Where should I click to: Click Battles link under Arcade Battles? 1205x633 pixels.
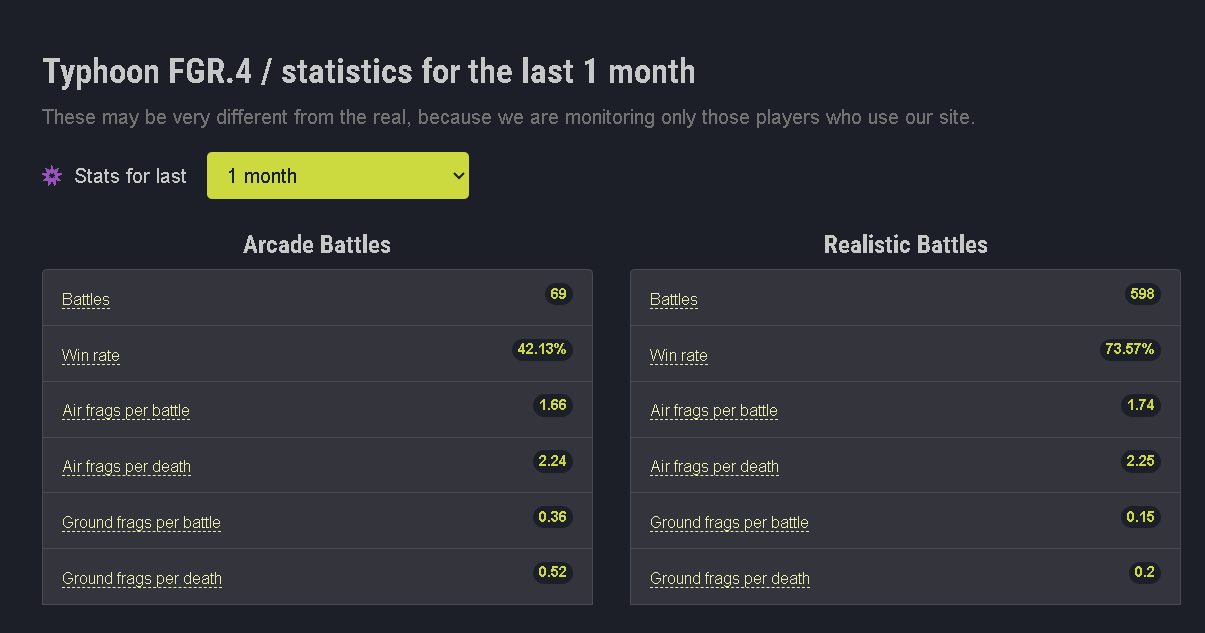tap(86, 299)
